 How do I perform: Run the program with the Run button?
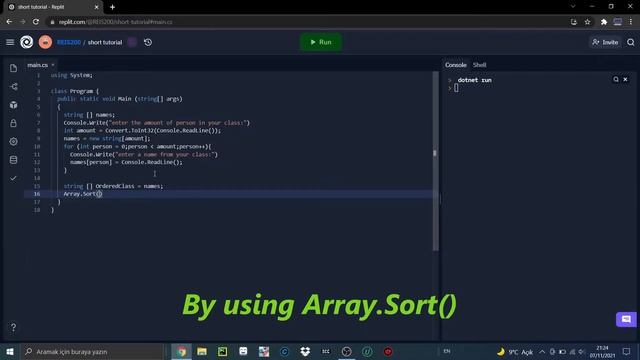321,42
